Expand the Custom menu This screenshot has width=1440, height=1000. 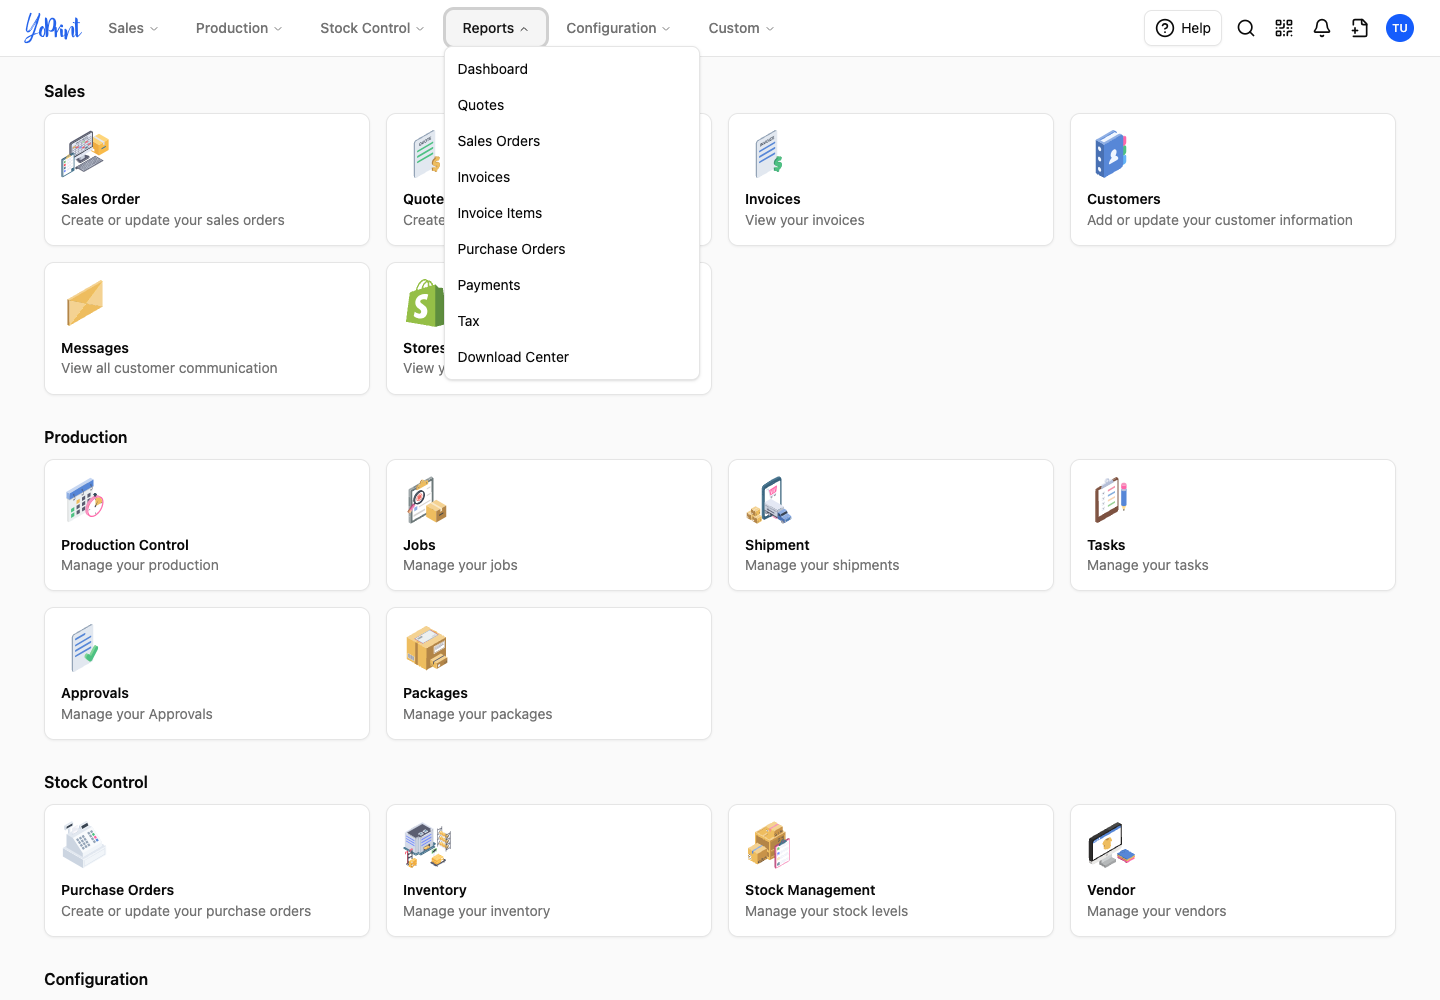[x=741, y=28]
